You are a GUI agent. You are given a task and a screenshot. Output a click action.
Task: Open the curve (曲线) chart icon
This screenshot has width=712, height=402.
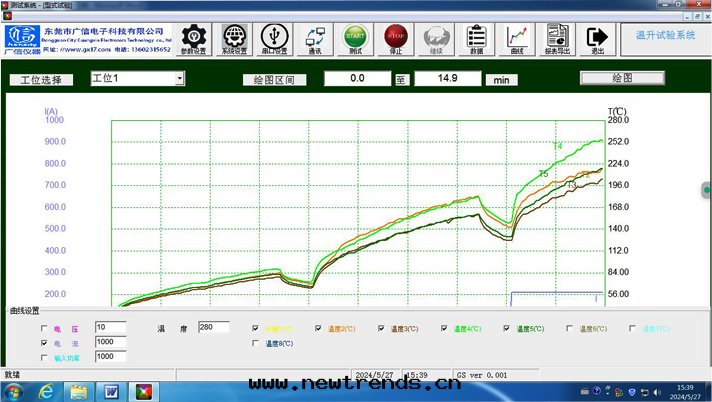pyautogui.click(x=517, y=38)
